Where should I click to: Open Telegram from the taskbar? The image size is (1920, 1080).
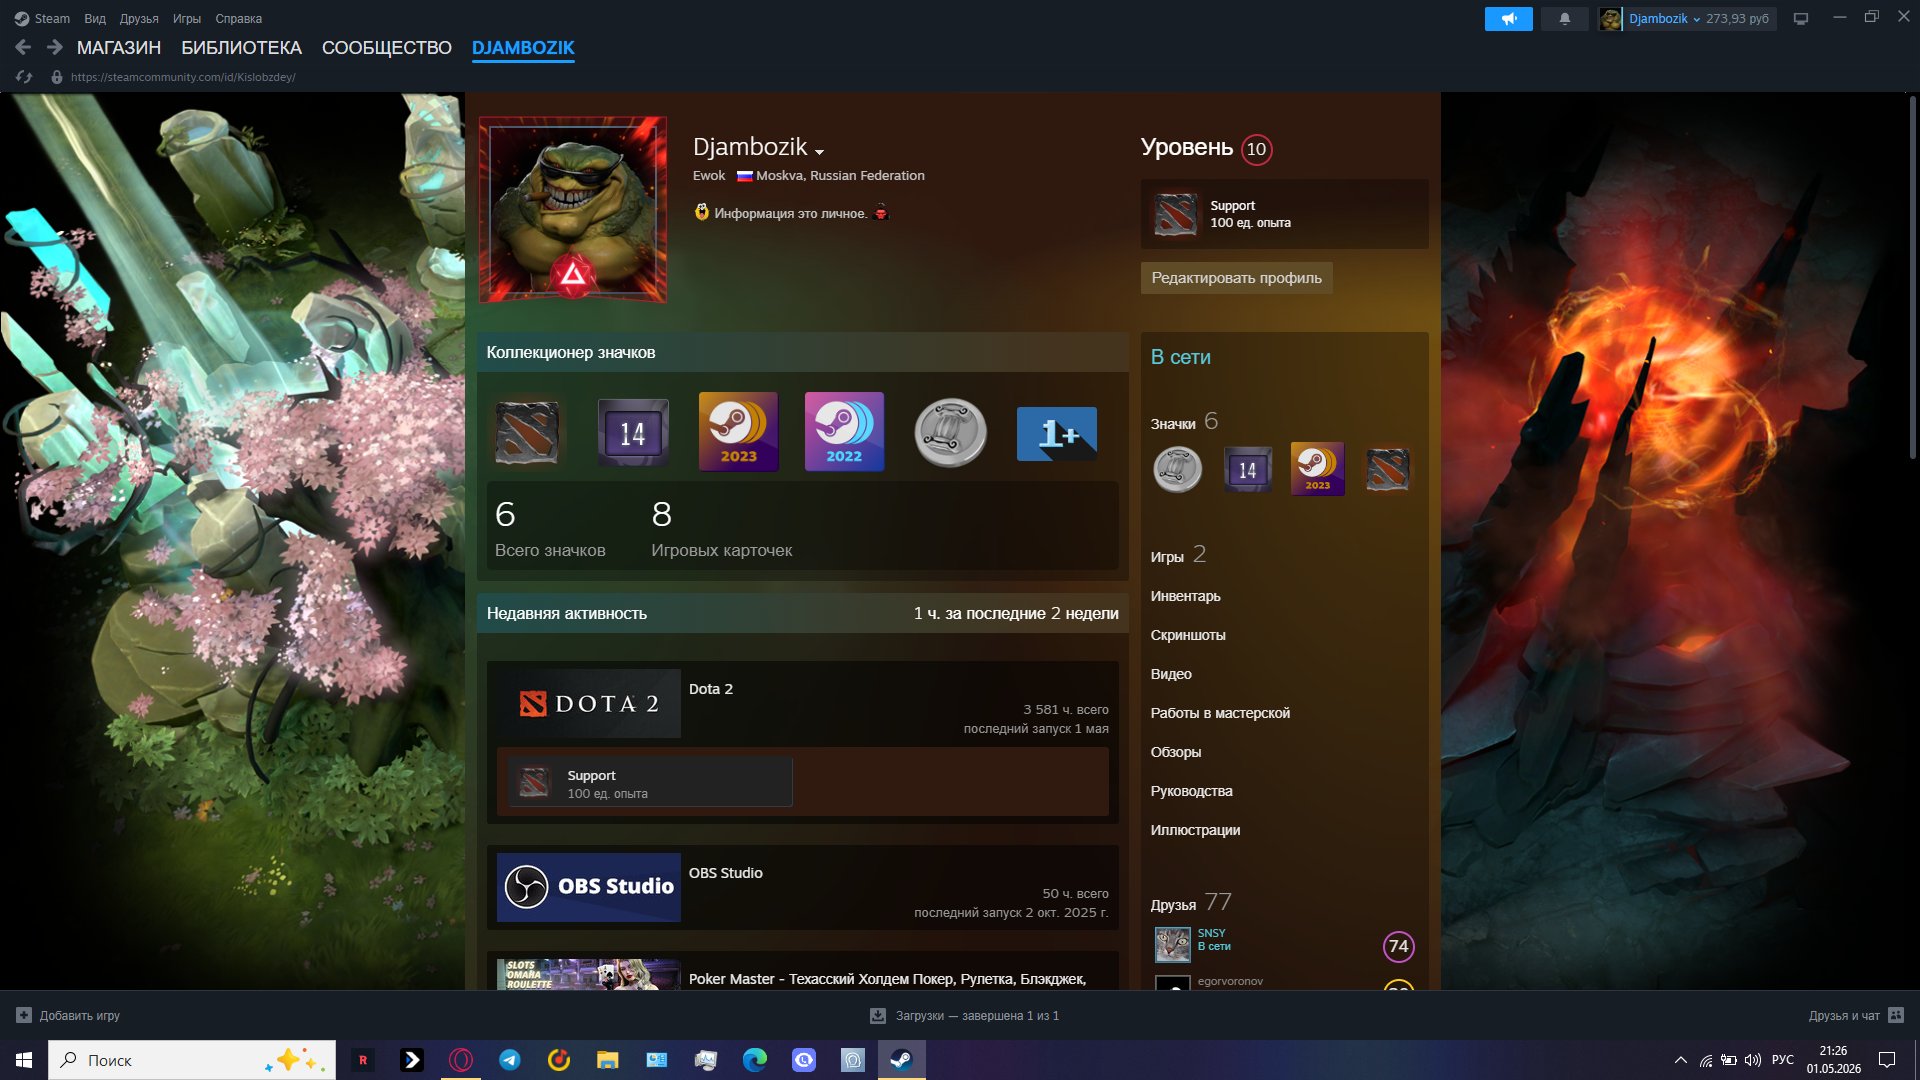[510, 1060]
